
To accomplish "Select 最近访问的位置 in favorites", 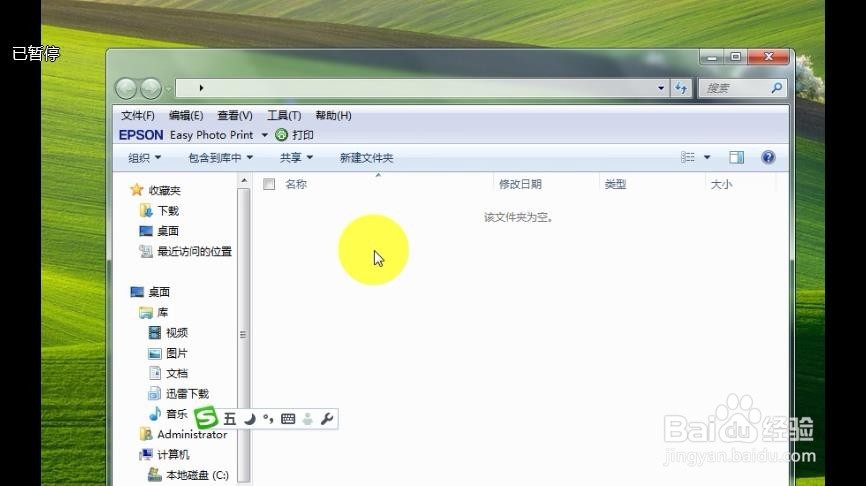I will 194,251.
